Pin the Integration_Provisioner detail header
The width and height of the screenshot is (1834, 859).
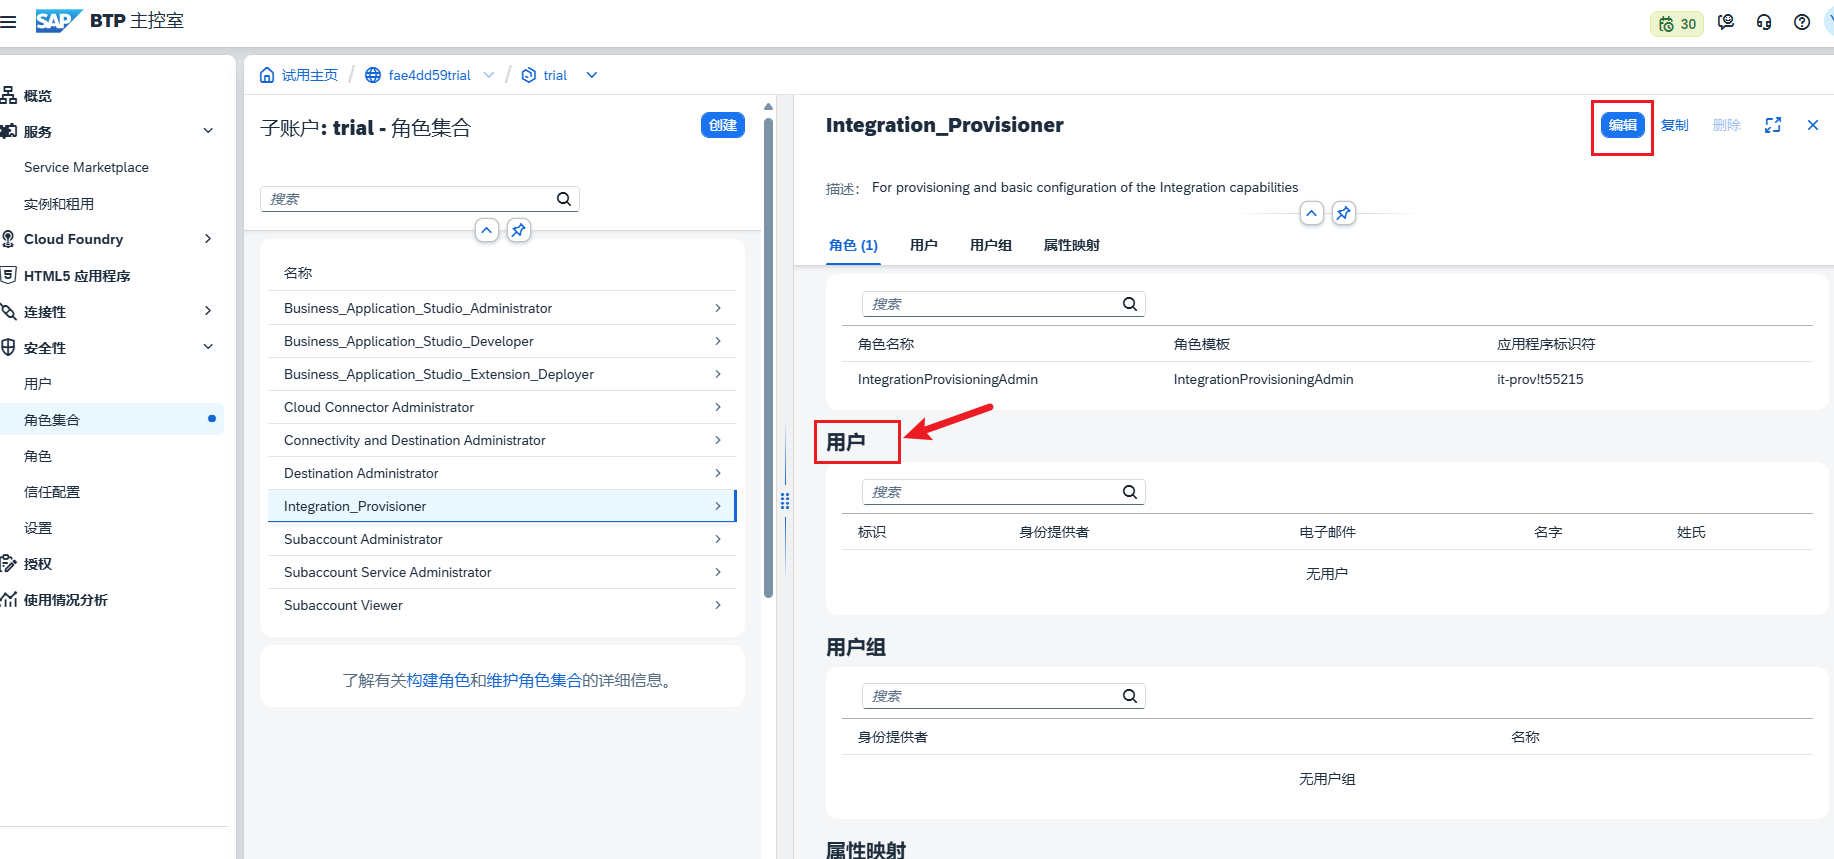(x=1343, y=213)
